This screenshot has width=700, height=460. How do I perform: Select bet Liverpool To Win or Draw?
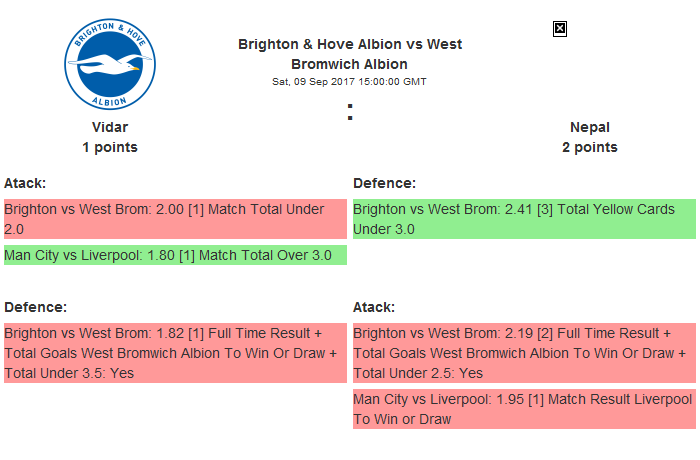(x=524, y=409)
